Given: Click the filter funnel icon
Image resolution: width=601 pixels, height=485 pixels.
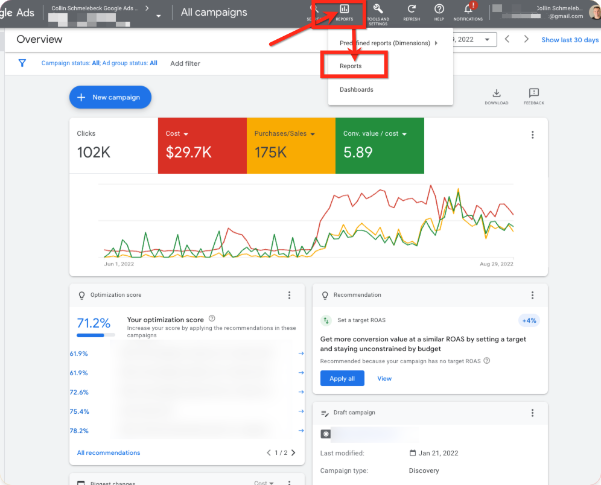Looking at the screenshot, I should coord(22,63).
